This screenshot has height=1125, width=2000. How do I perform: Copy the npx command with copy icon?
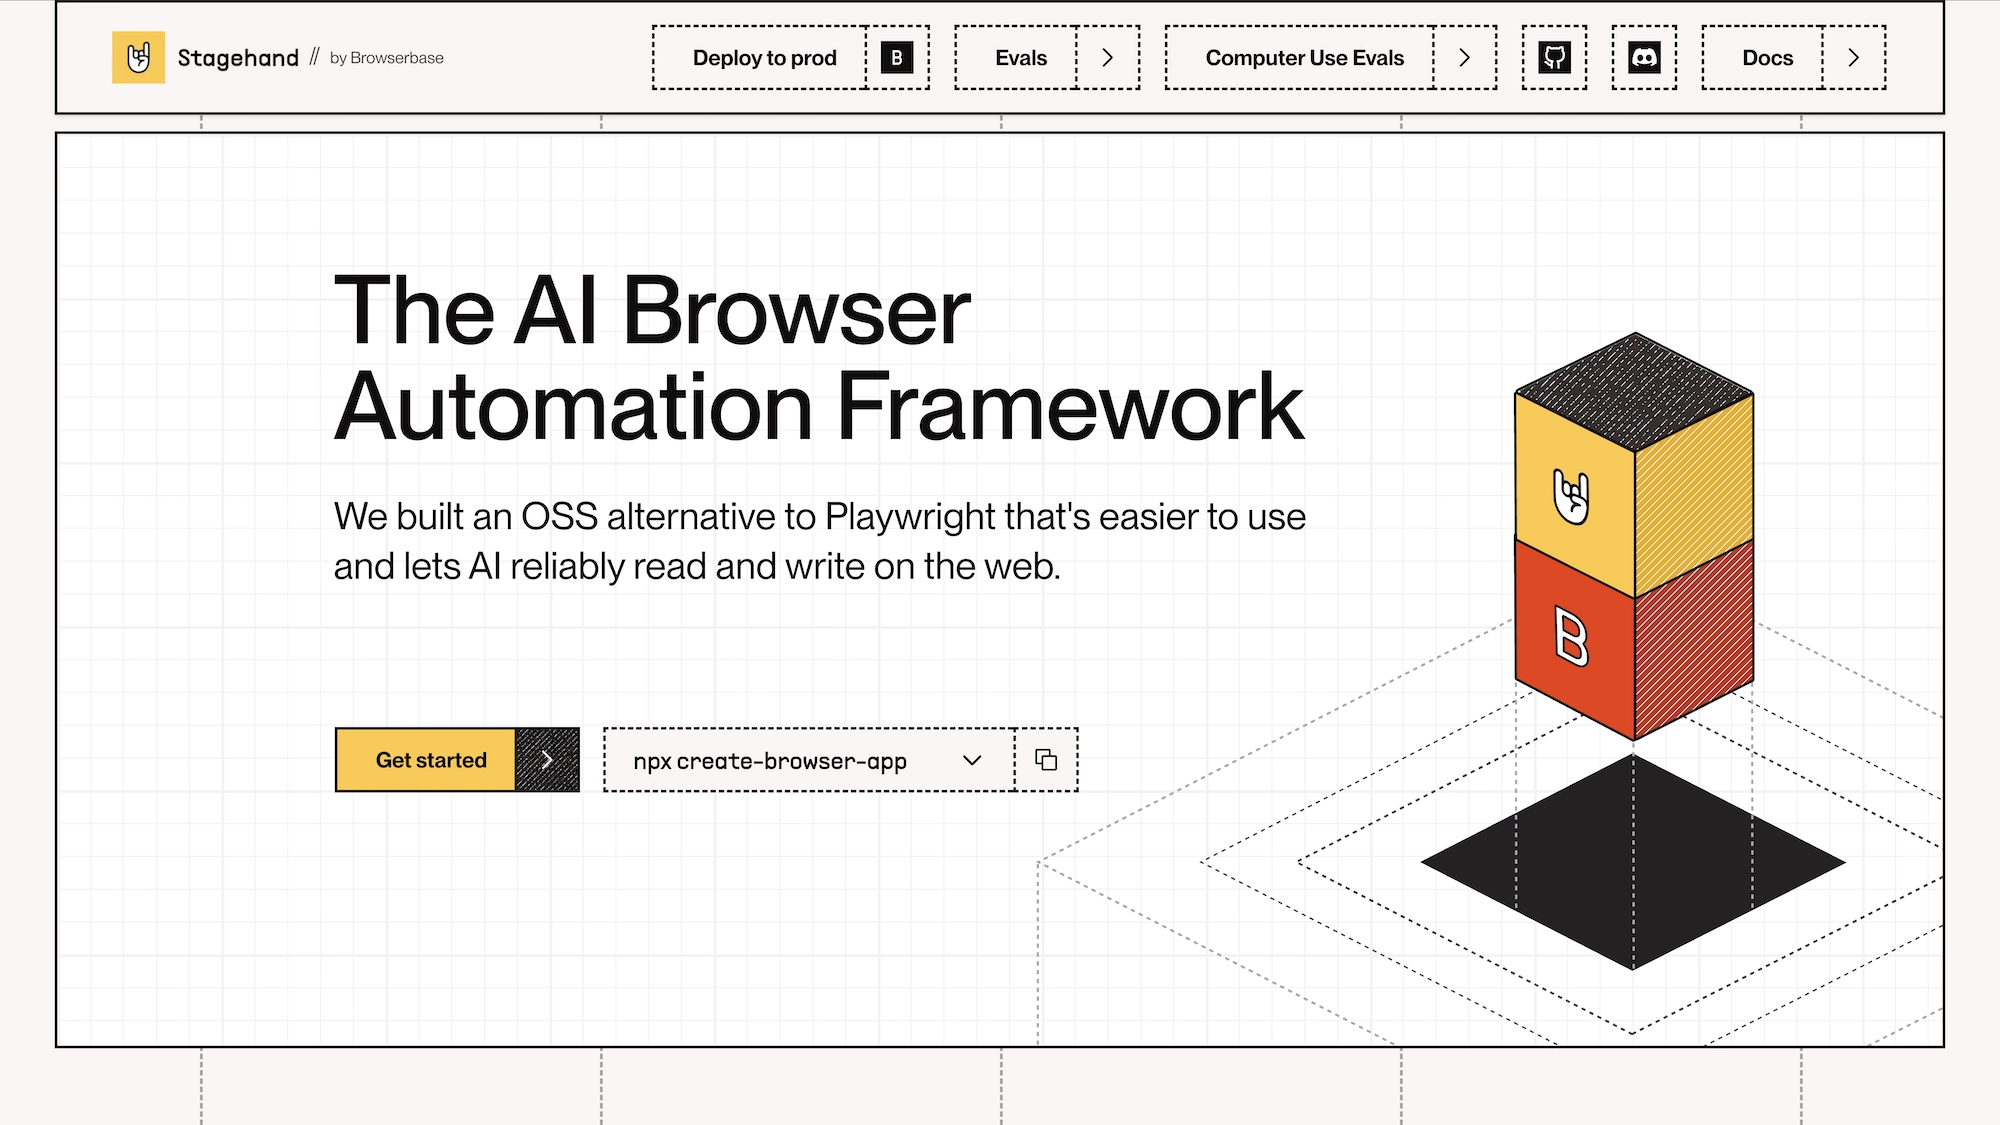pos(1046,760)
